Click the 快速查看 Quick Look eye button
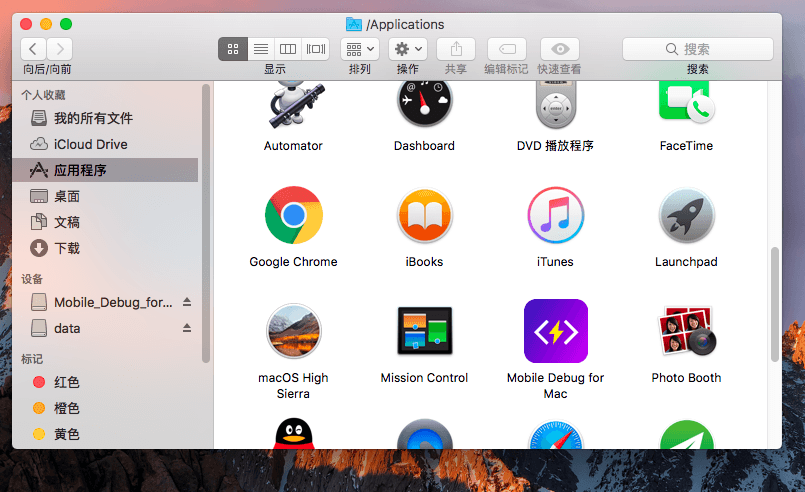The width and height of the screenshot is (805, 492). pyautogui.click(x=560, y=49)
